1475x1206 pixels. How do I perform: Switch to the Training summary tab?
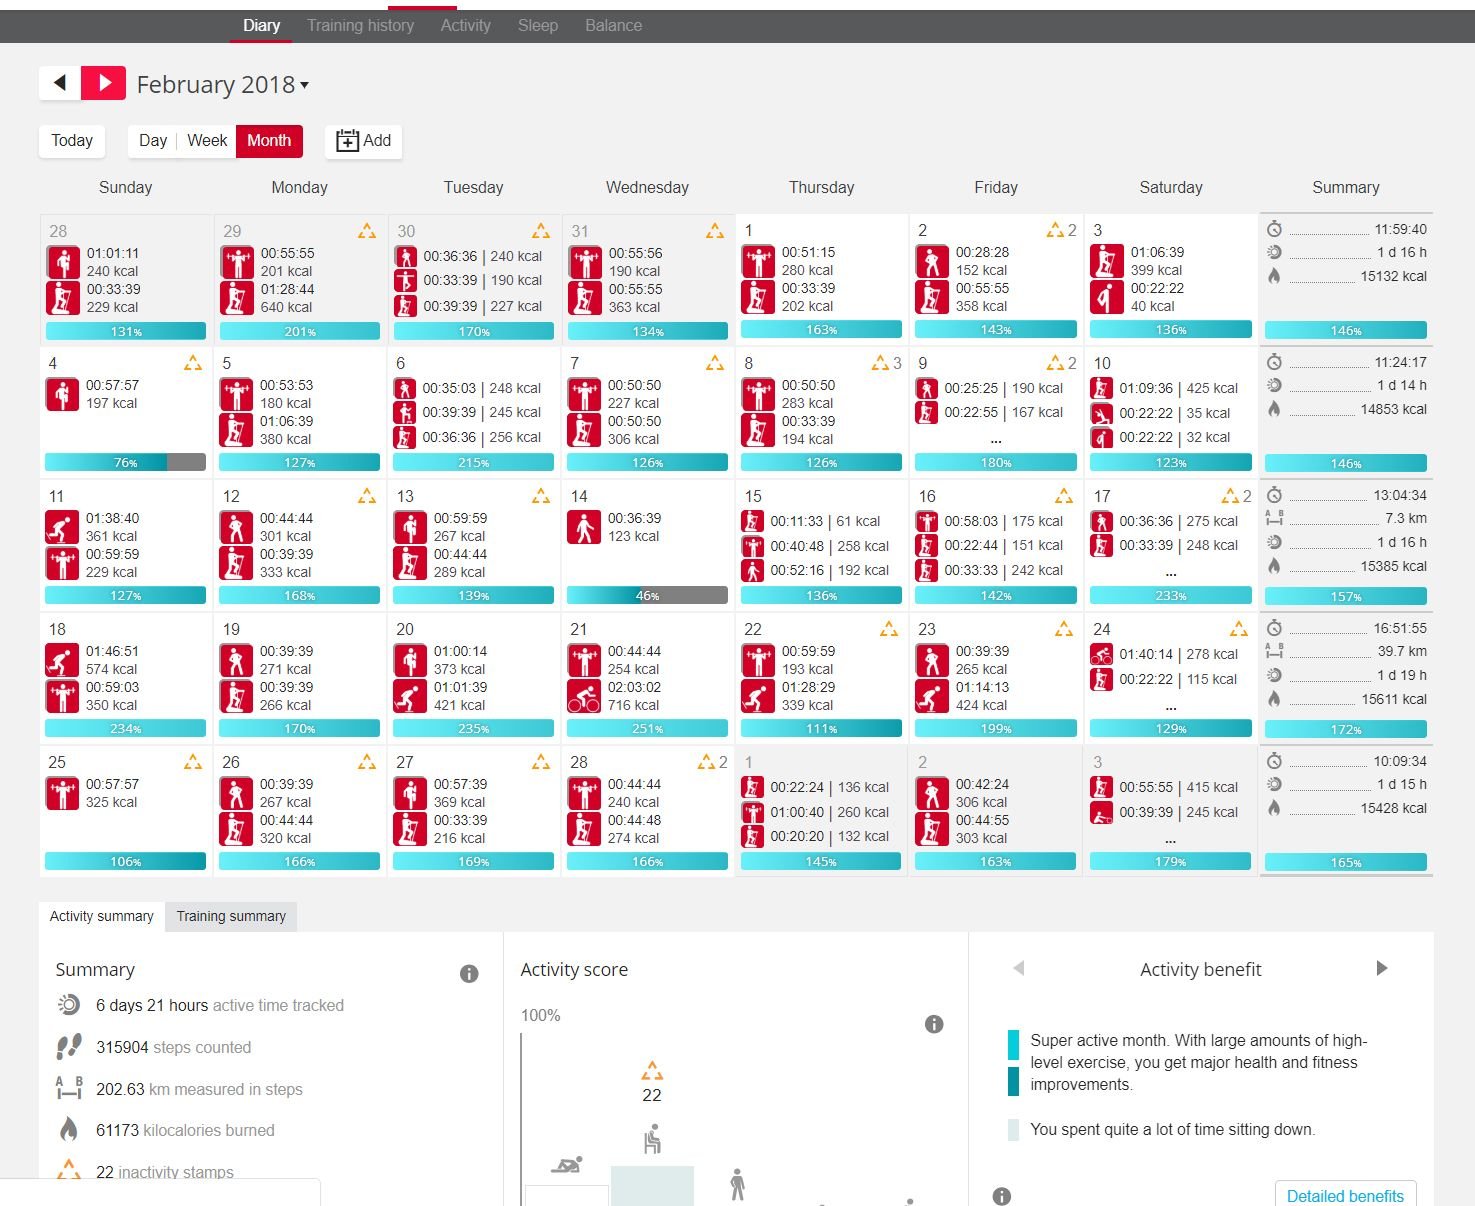tap(231, 916)
